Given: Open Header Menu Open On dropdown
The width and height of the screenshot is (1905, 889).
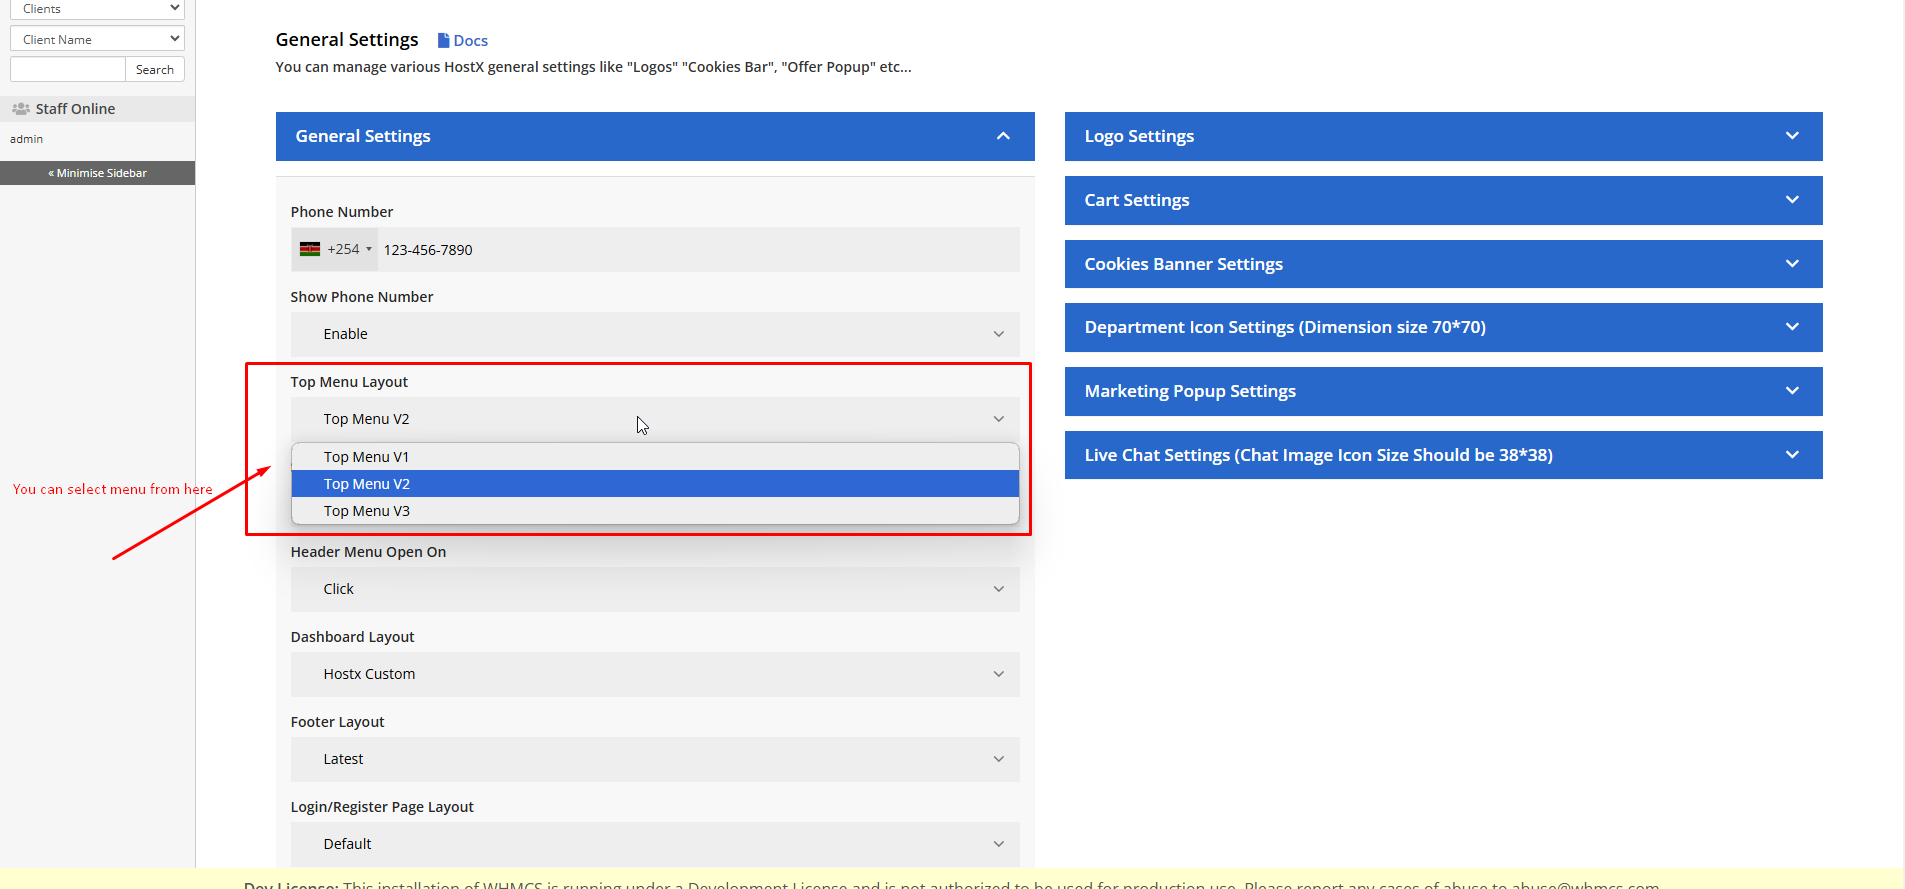Looking at the screenshot, I should 655,589.
